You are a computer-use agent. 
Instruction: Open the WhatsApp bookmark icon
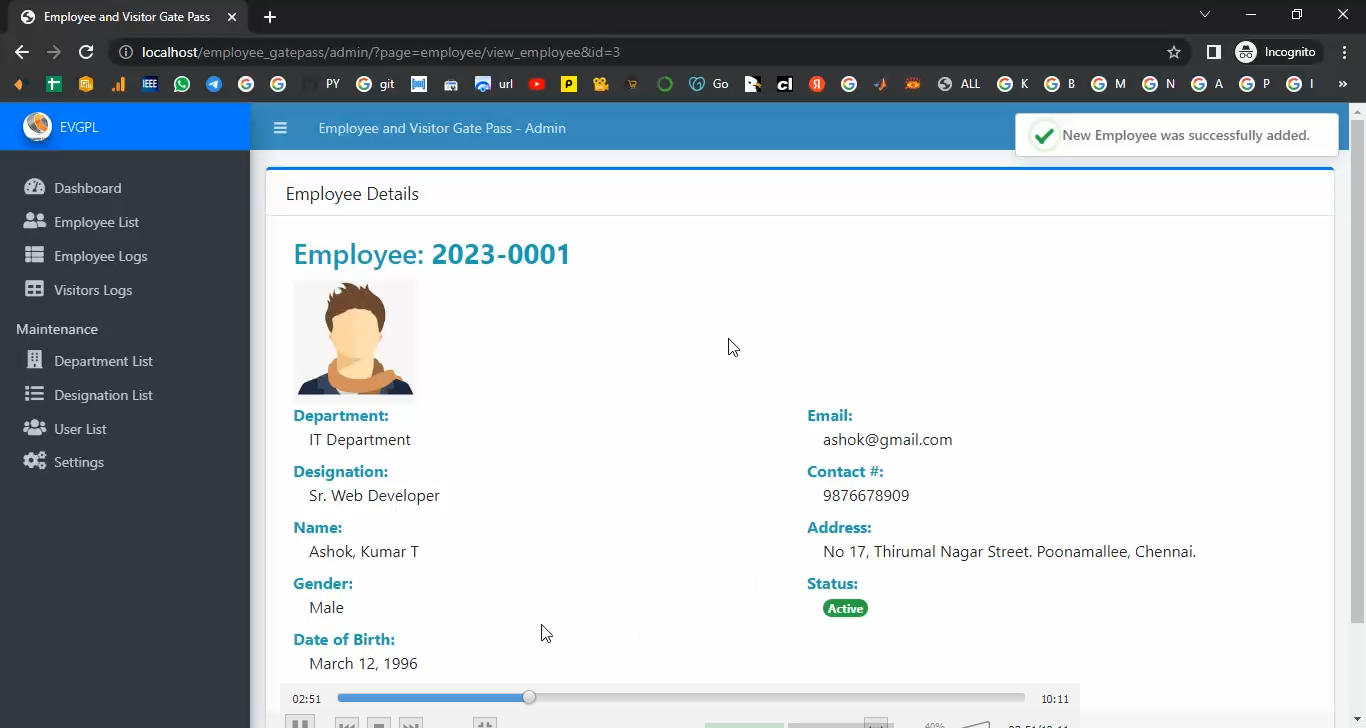coord(181,84)
